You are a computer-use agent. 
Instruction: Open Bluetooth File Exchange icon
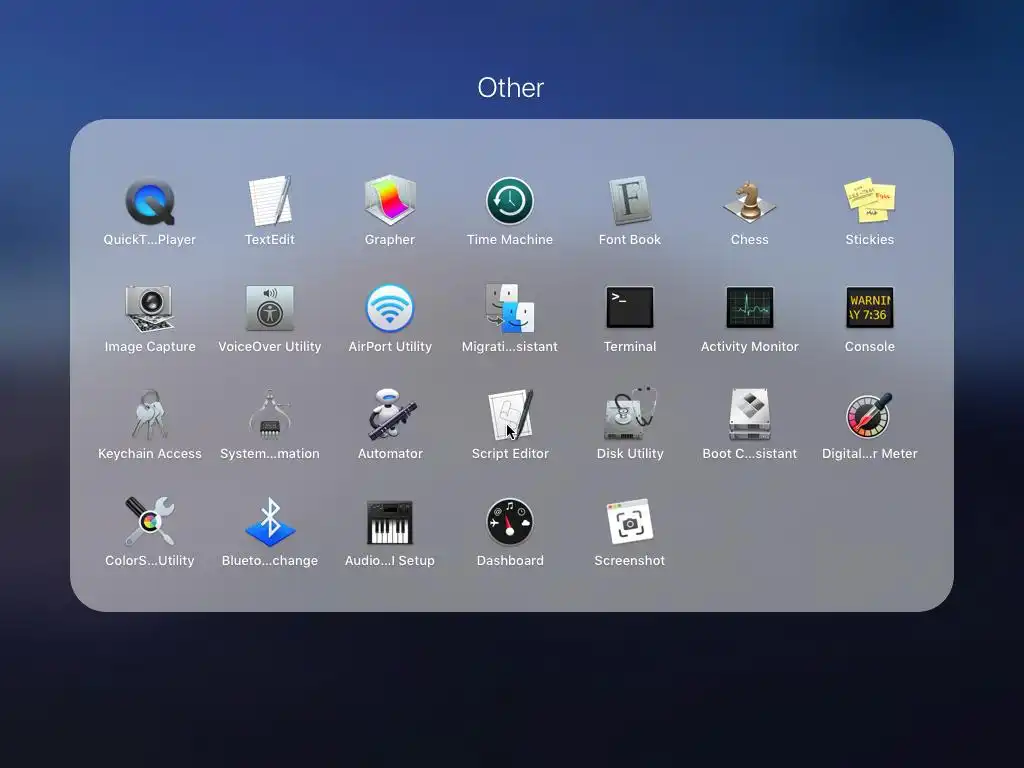click(270, 522)
